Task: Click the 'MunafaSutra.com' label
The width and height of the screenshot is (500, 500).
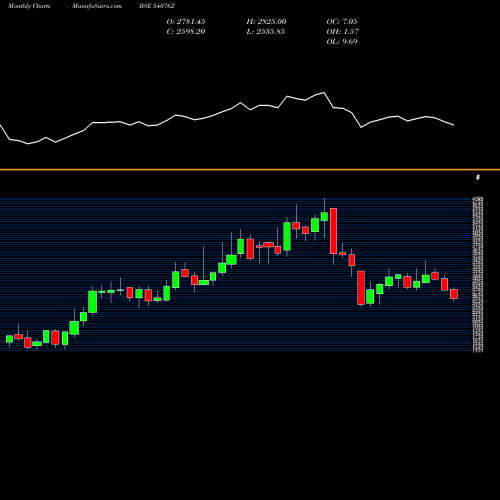Action: point(97,6)
